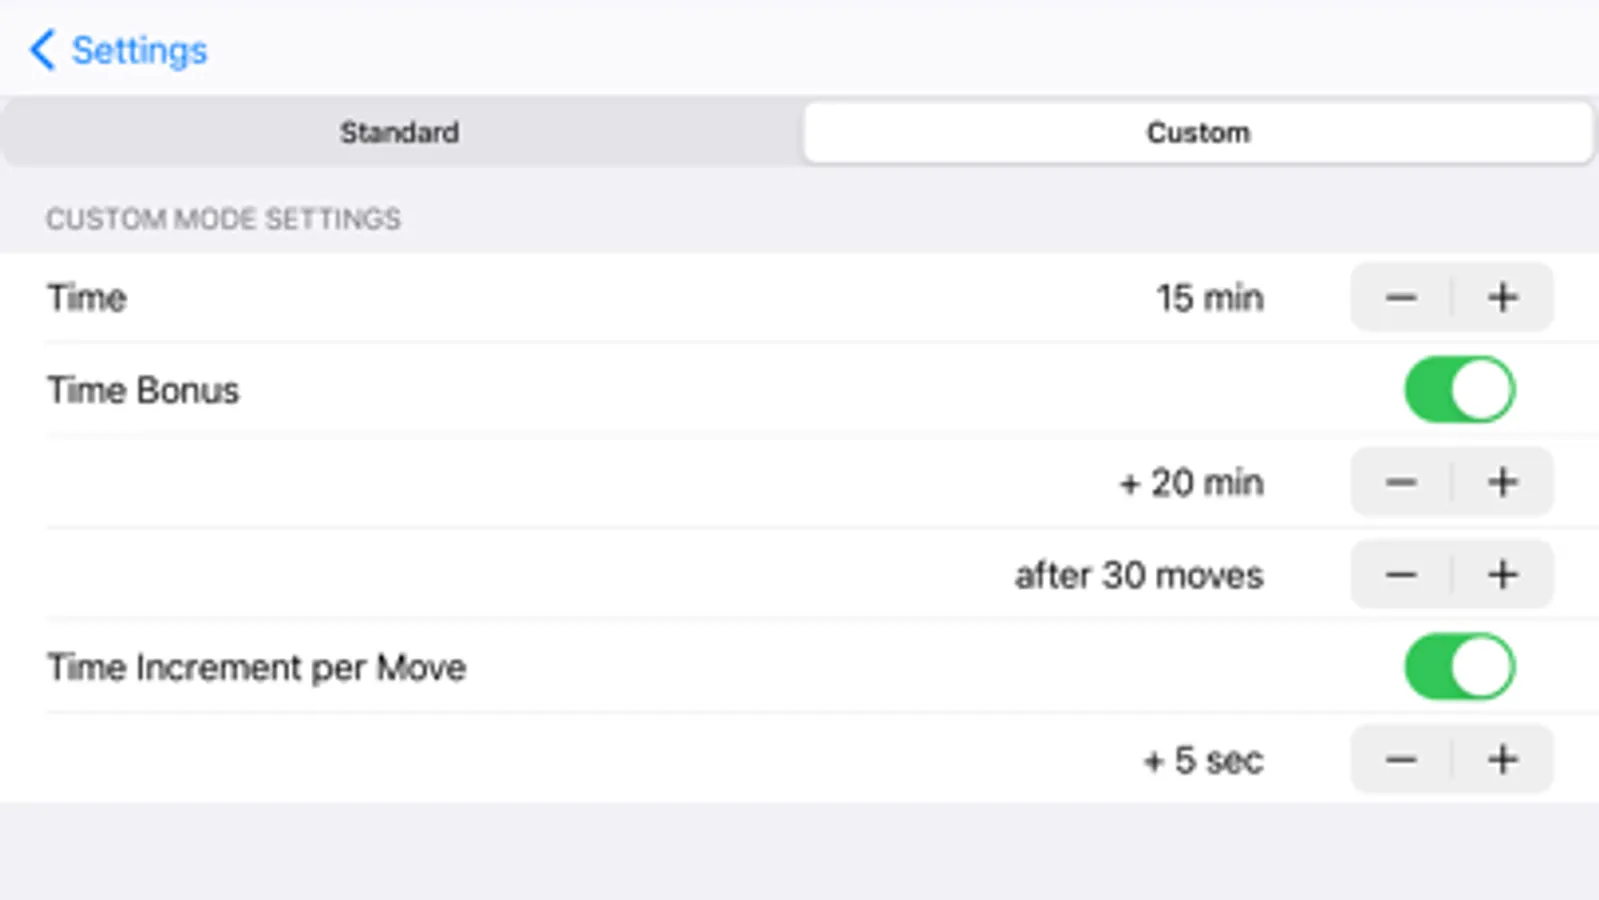The height and width of the screenshot is (900, 1599).
Task: Raise the moves count with plus
Action: click(1503, 575)
